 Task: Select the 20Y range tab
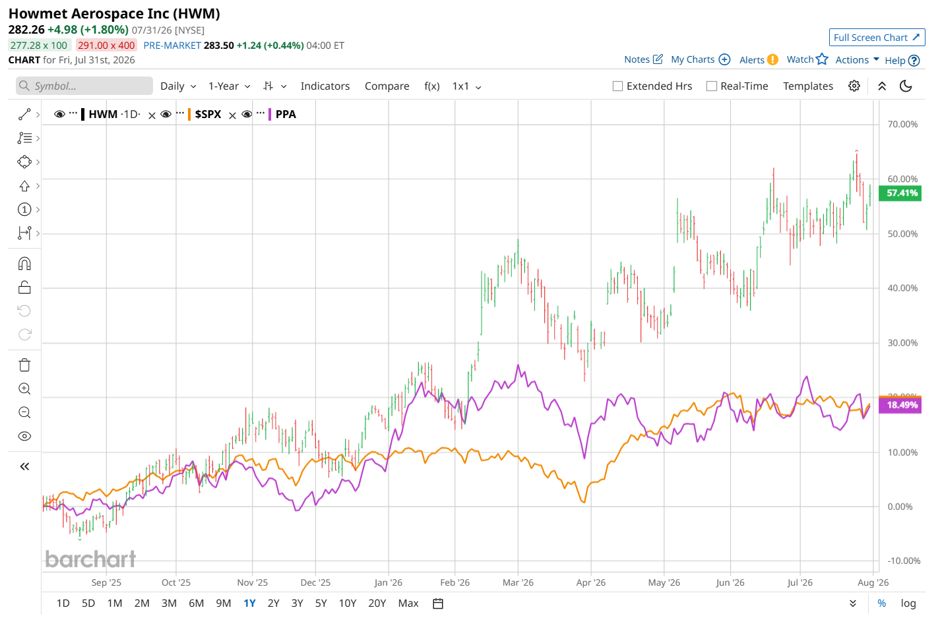377,603
